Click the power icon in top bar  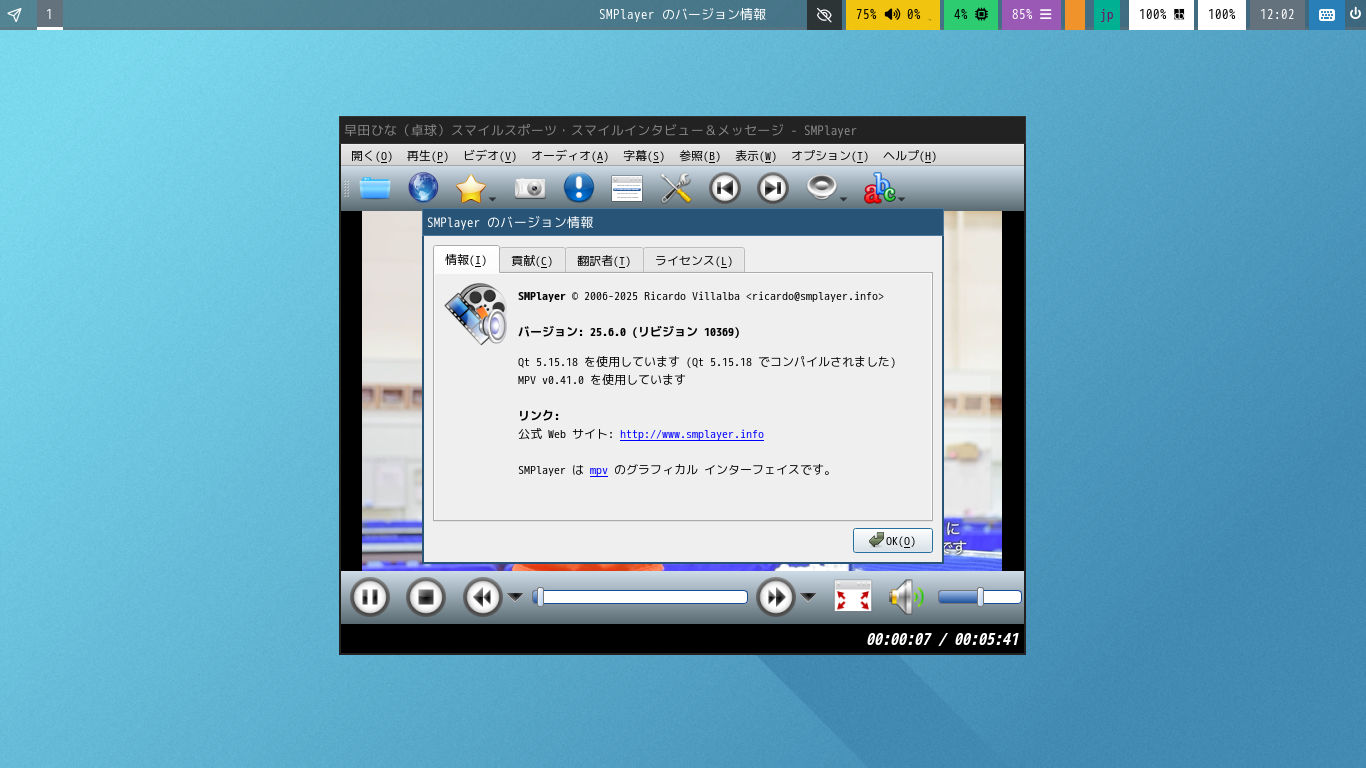tap(1356, 15)
